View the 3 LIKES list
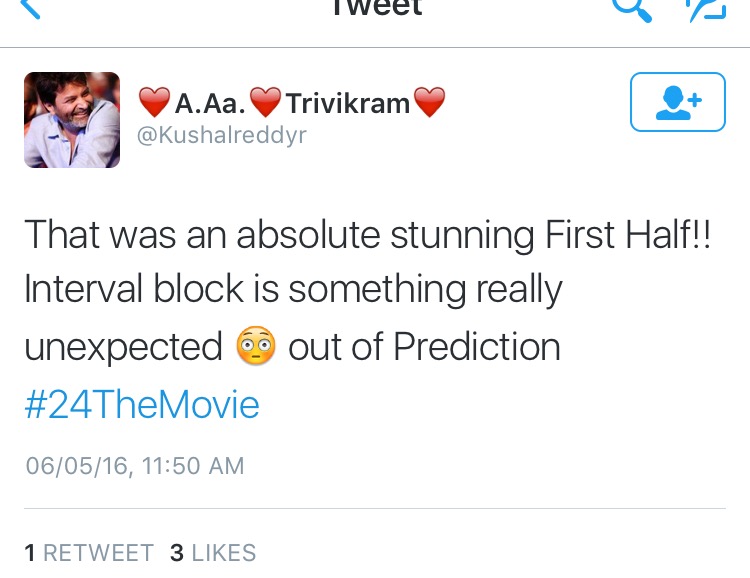Viewport: 750px width, 578px height. (213, 553)
